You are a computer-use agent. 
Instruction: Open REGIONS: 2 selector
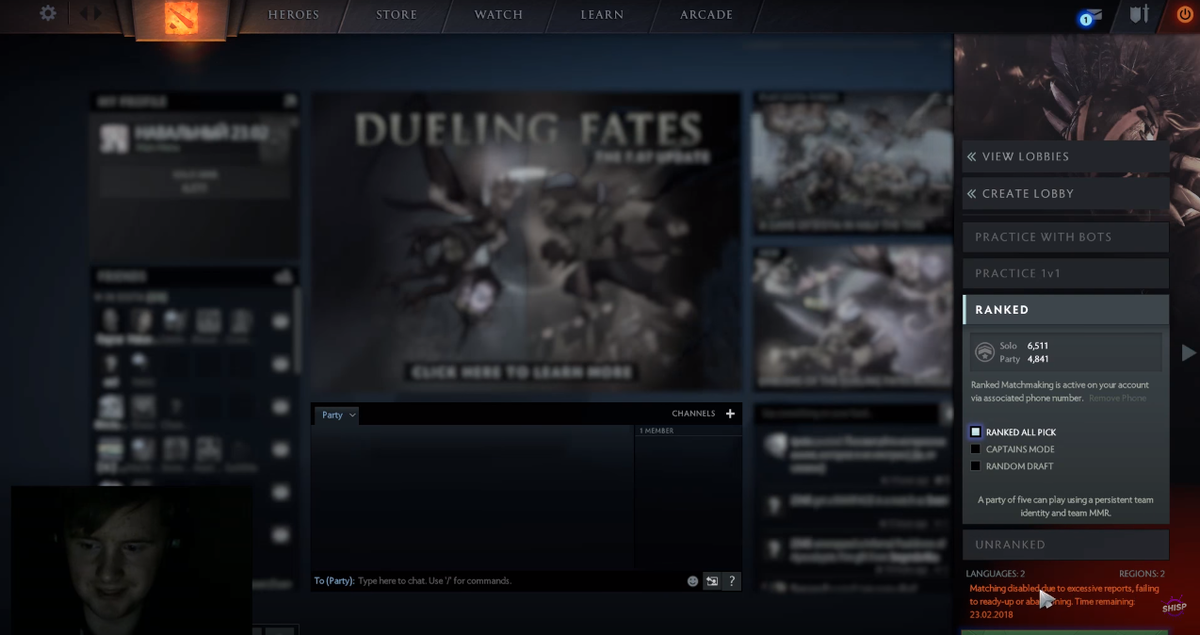[x=1141, y=574]
